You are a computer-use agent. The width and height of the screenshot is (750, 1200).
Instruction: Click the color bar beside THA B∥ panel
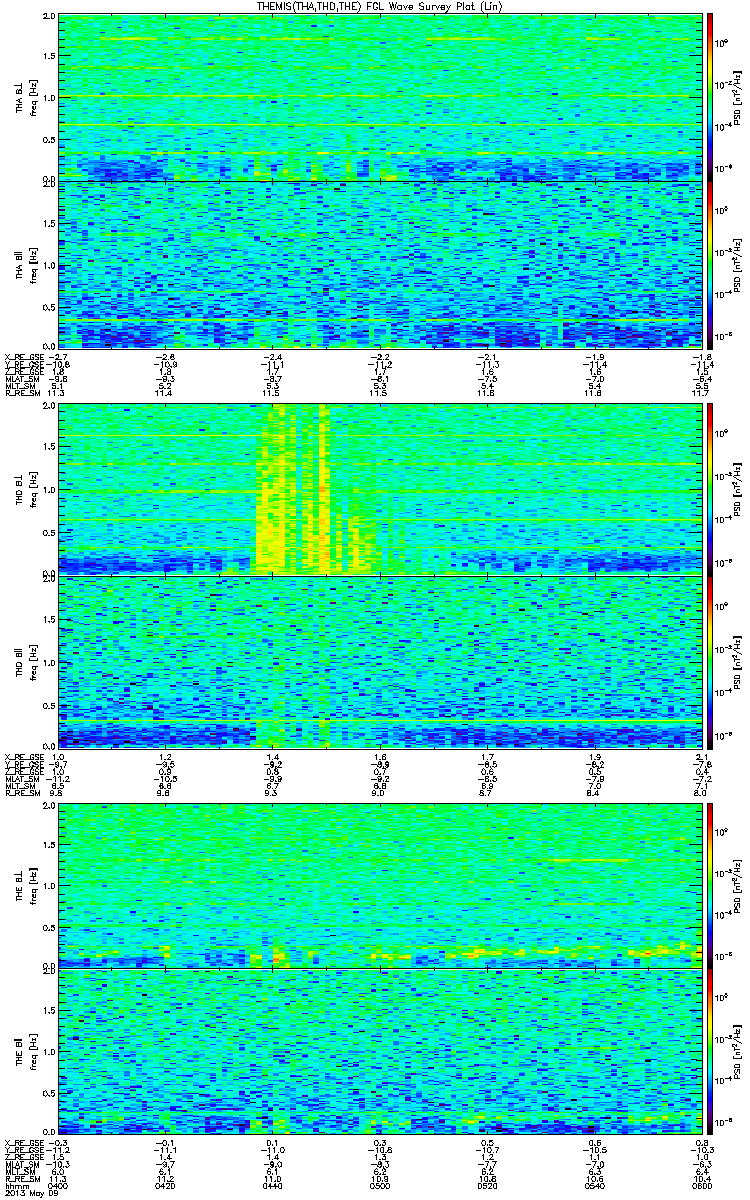(x=709, y=264)
